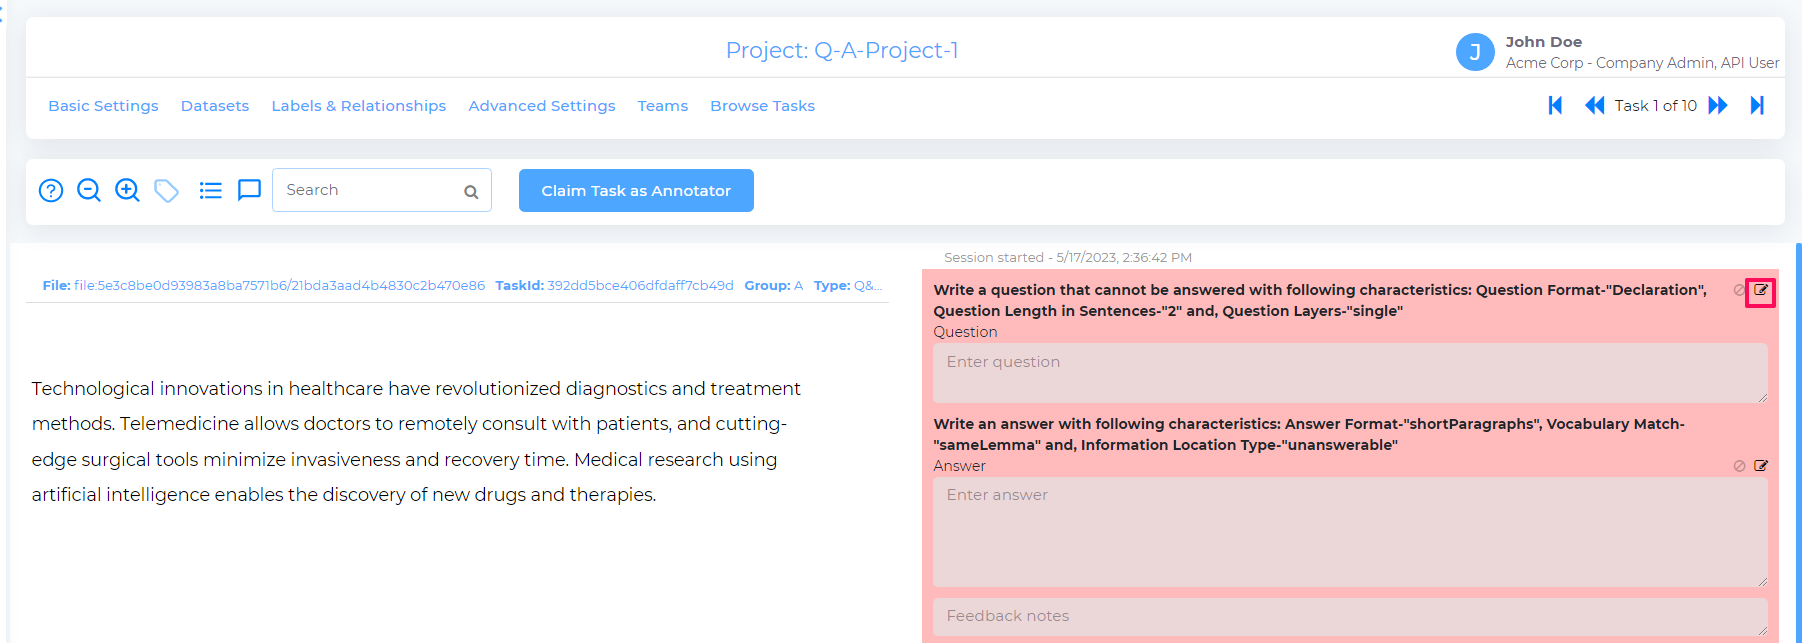This screenshot has height=643, width=1802.
Task: Go to the next task
Action: (1718, 105)
